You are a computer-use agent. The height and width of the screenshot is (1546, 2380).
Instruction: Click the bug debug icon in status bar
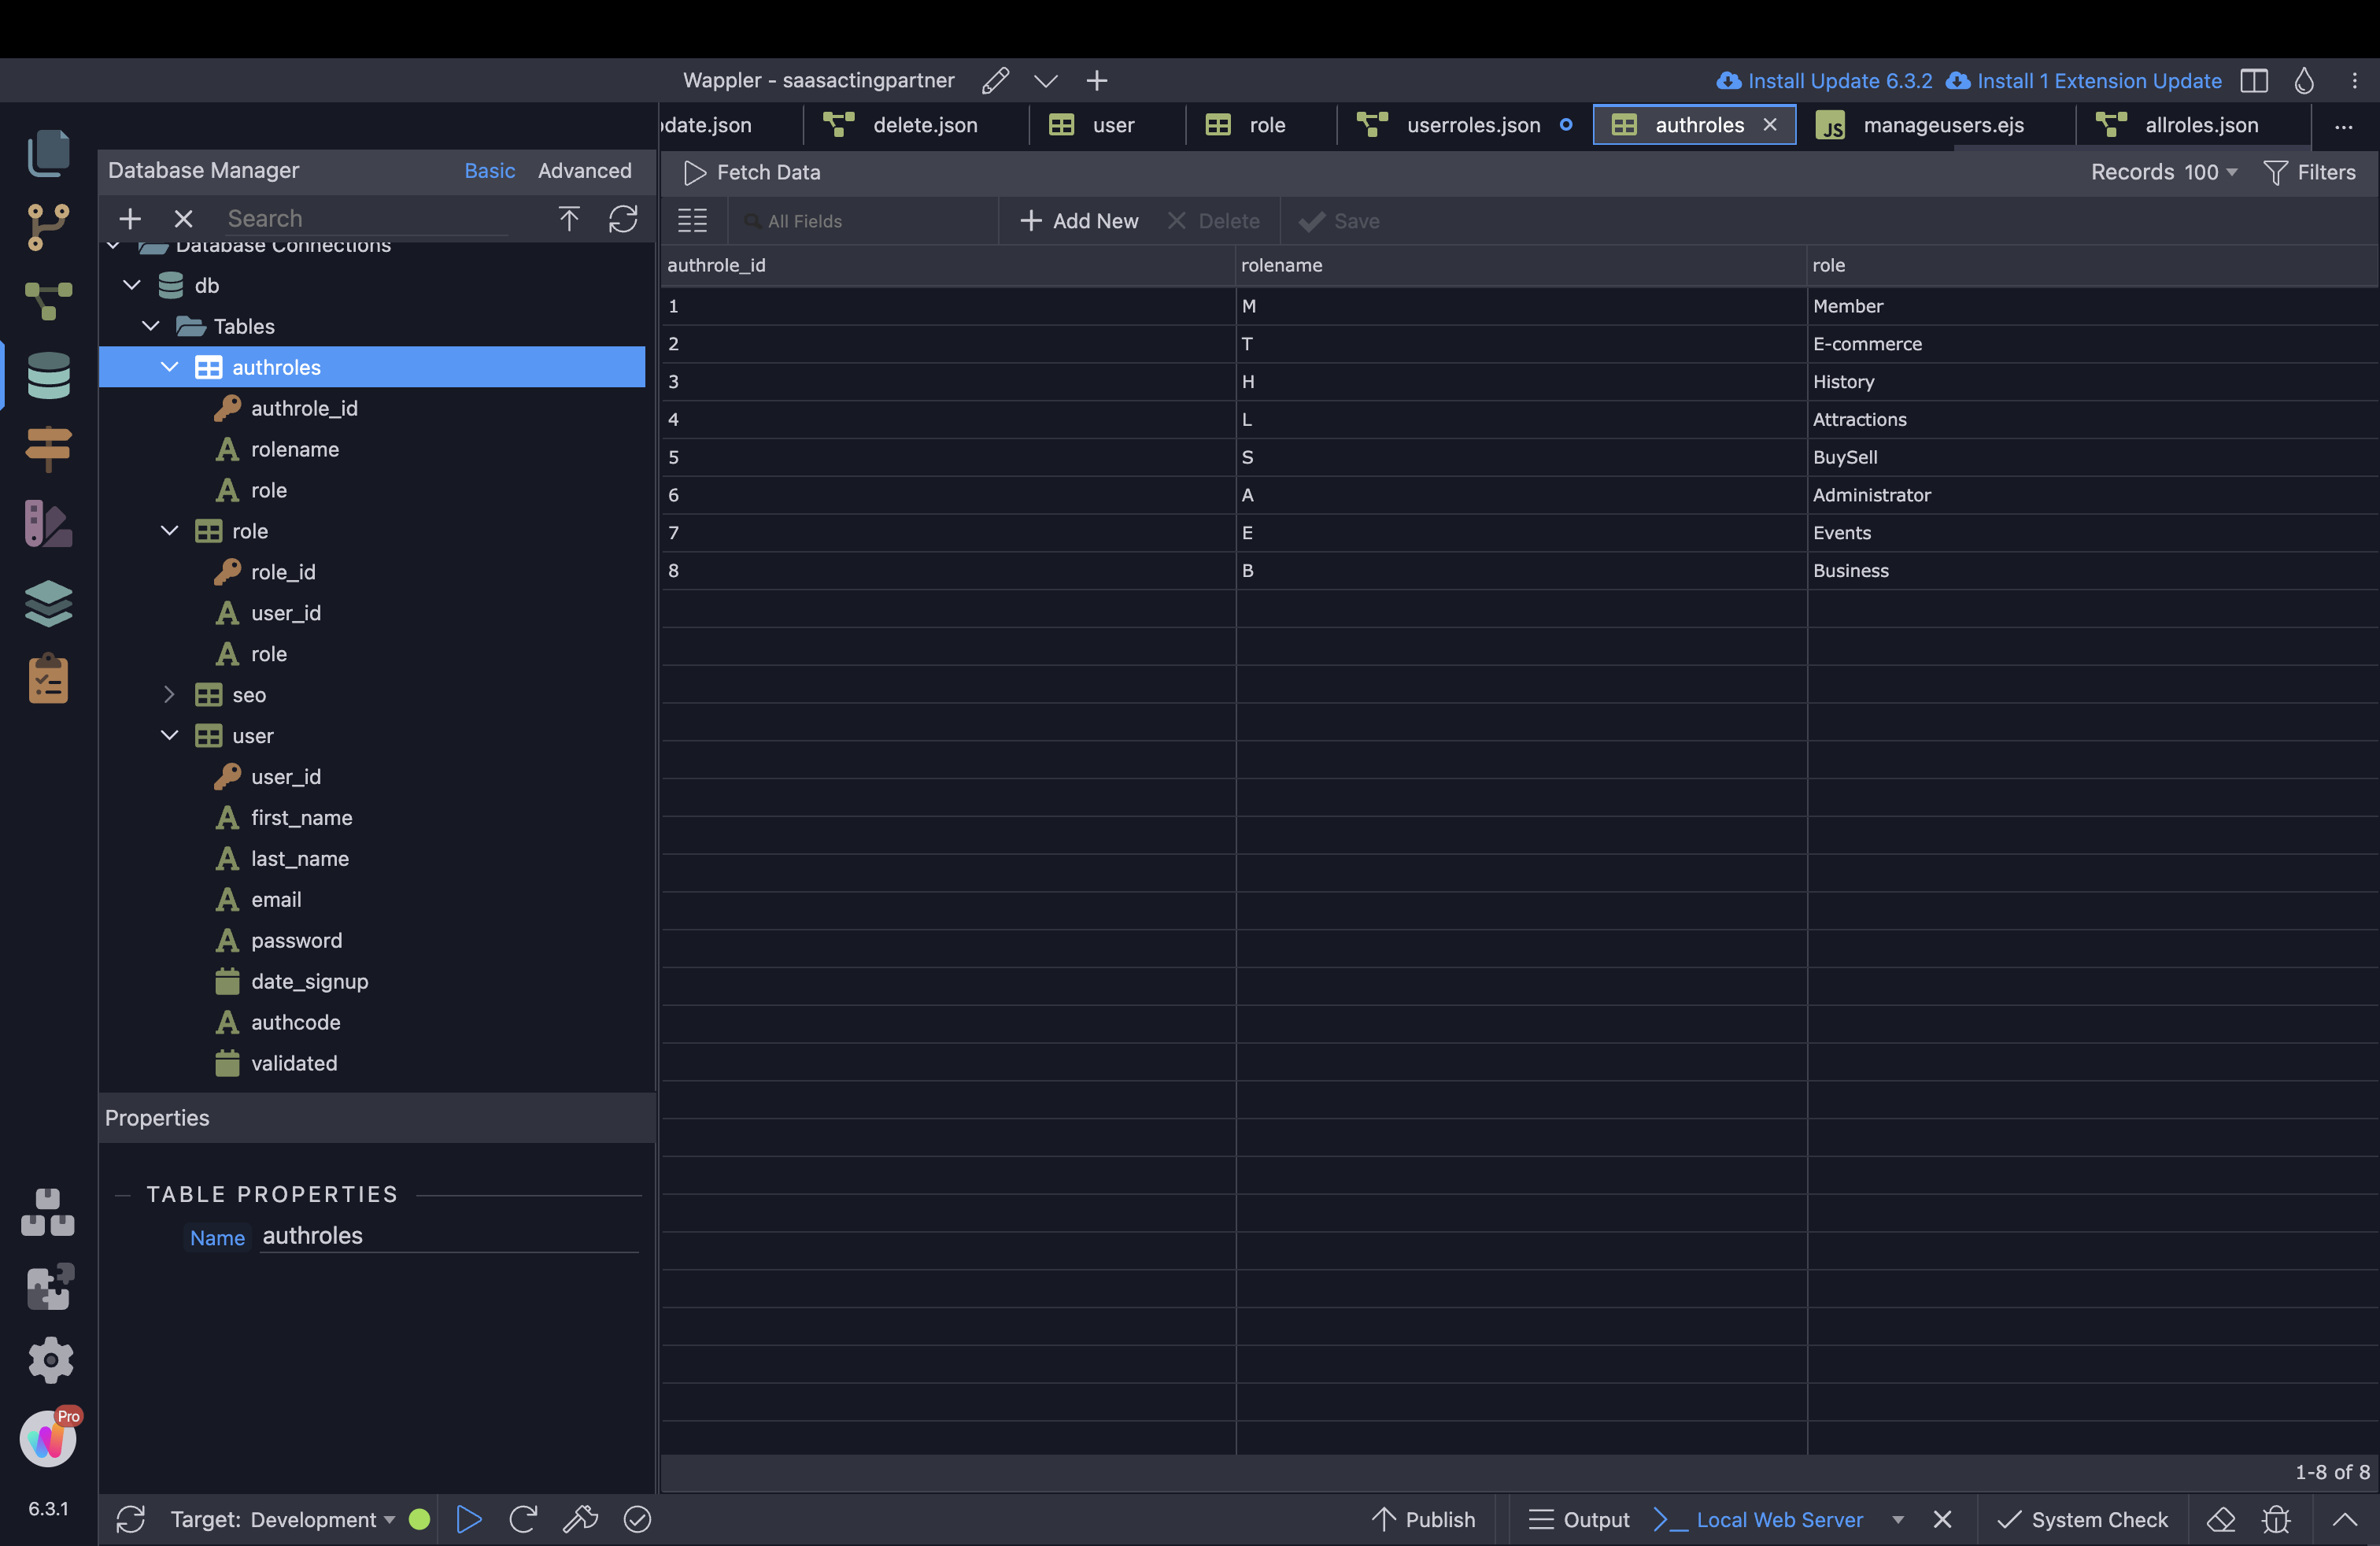tap(2276, 1519)
